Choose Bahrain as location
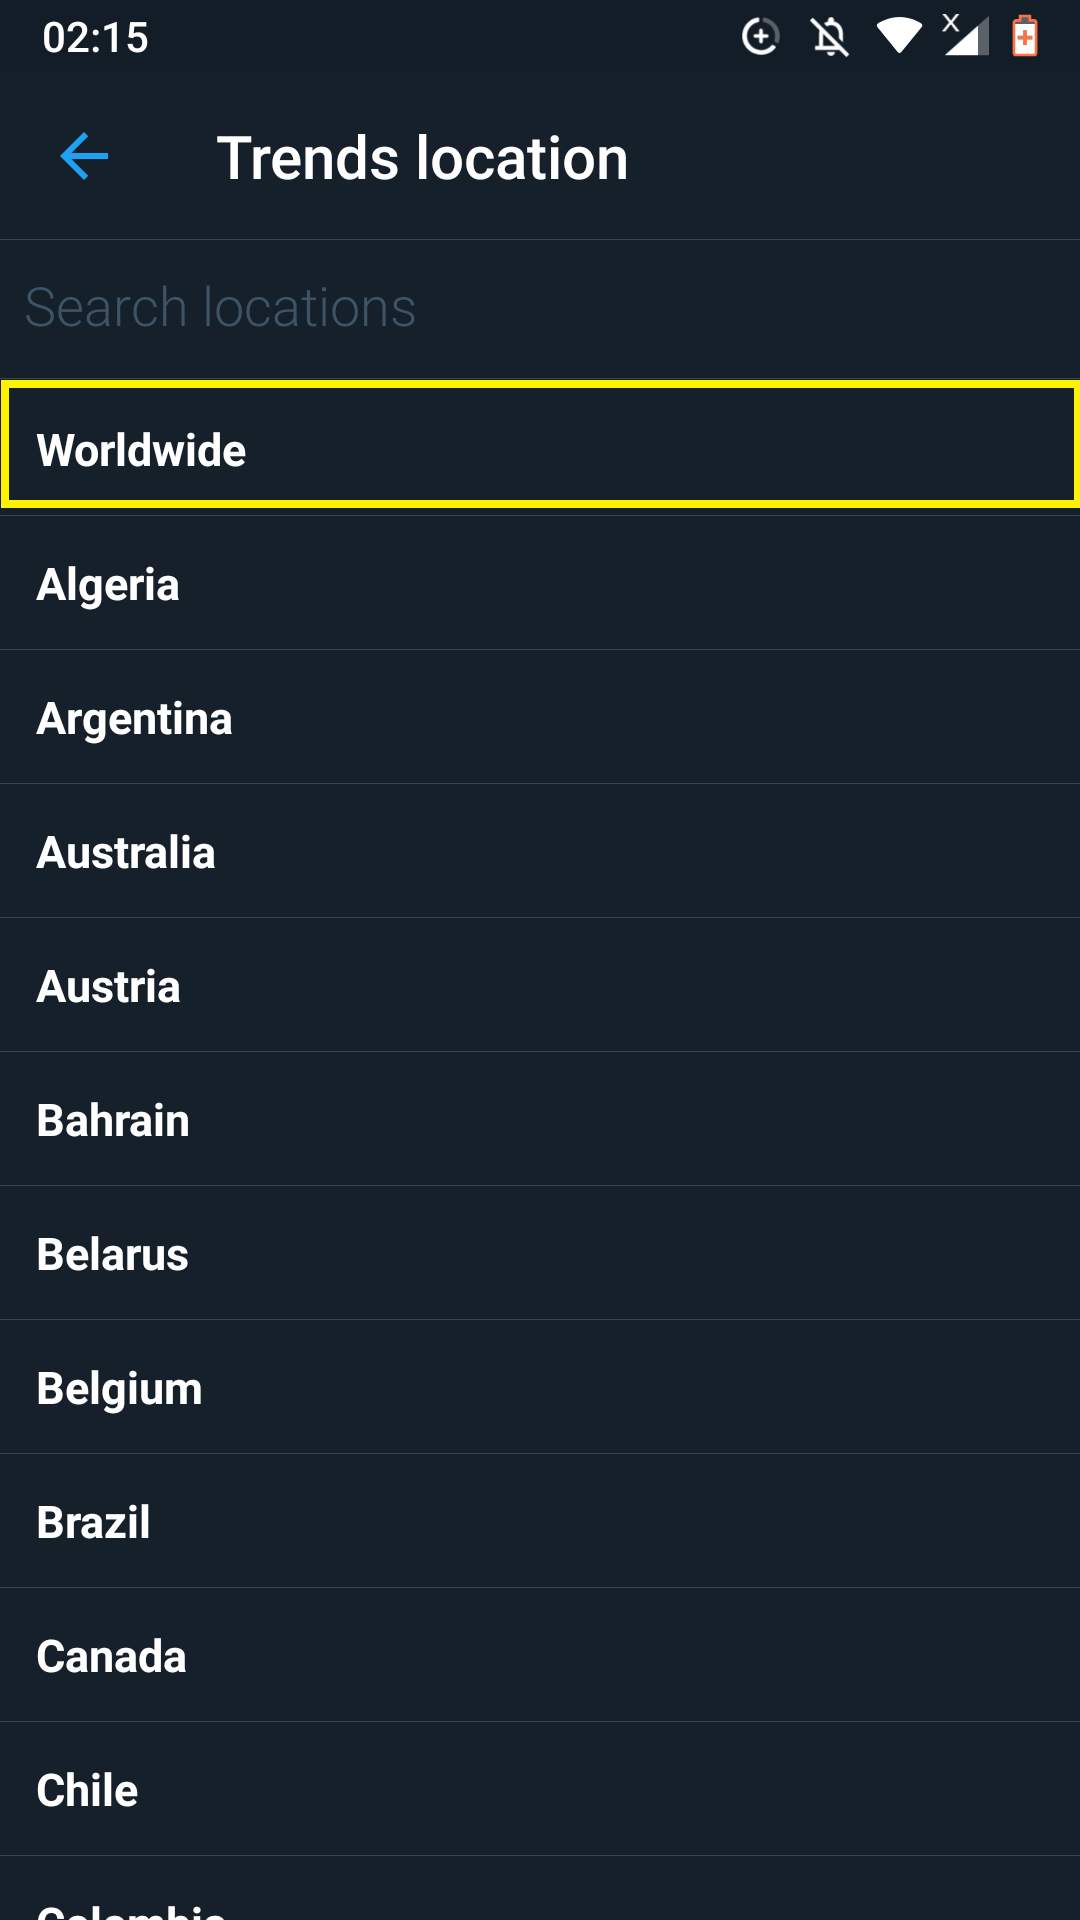The image size is (1080, 1920). click(540, 1120)
